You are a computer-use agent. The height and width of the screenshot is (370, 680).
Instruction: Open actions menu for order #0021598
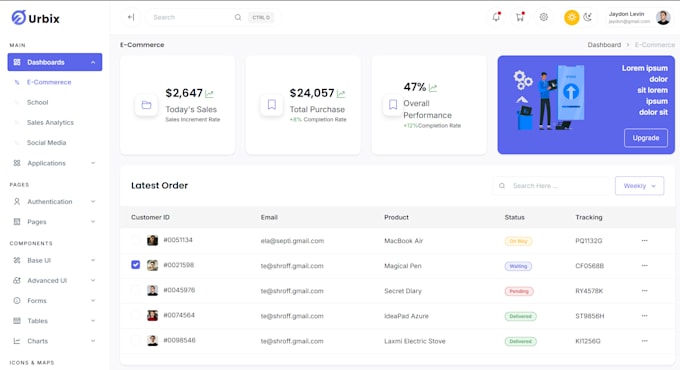point(644,265)
